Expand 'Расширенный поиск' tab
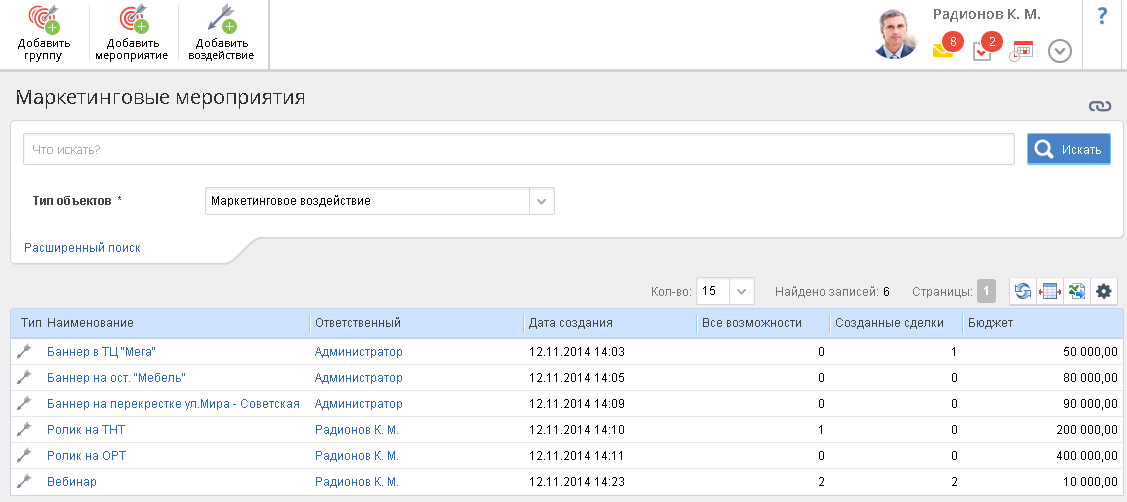This screenshot has width=1127, height=502. (82, 248)
